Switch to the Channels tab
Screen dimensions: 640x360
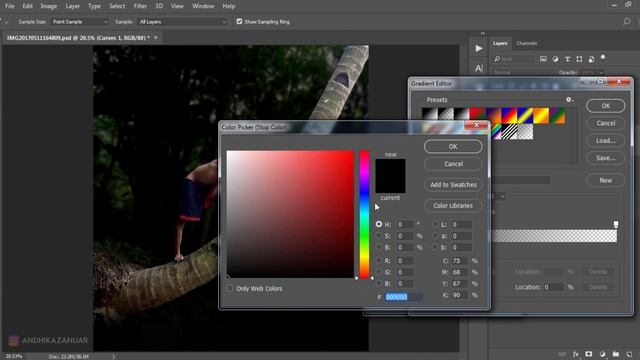(x=527, y=43)
